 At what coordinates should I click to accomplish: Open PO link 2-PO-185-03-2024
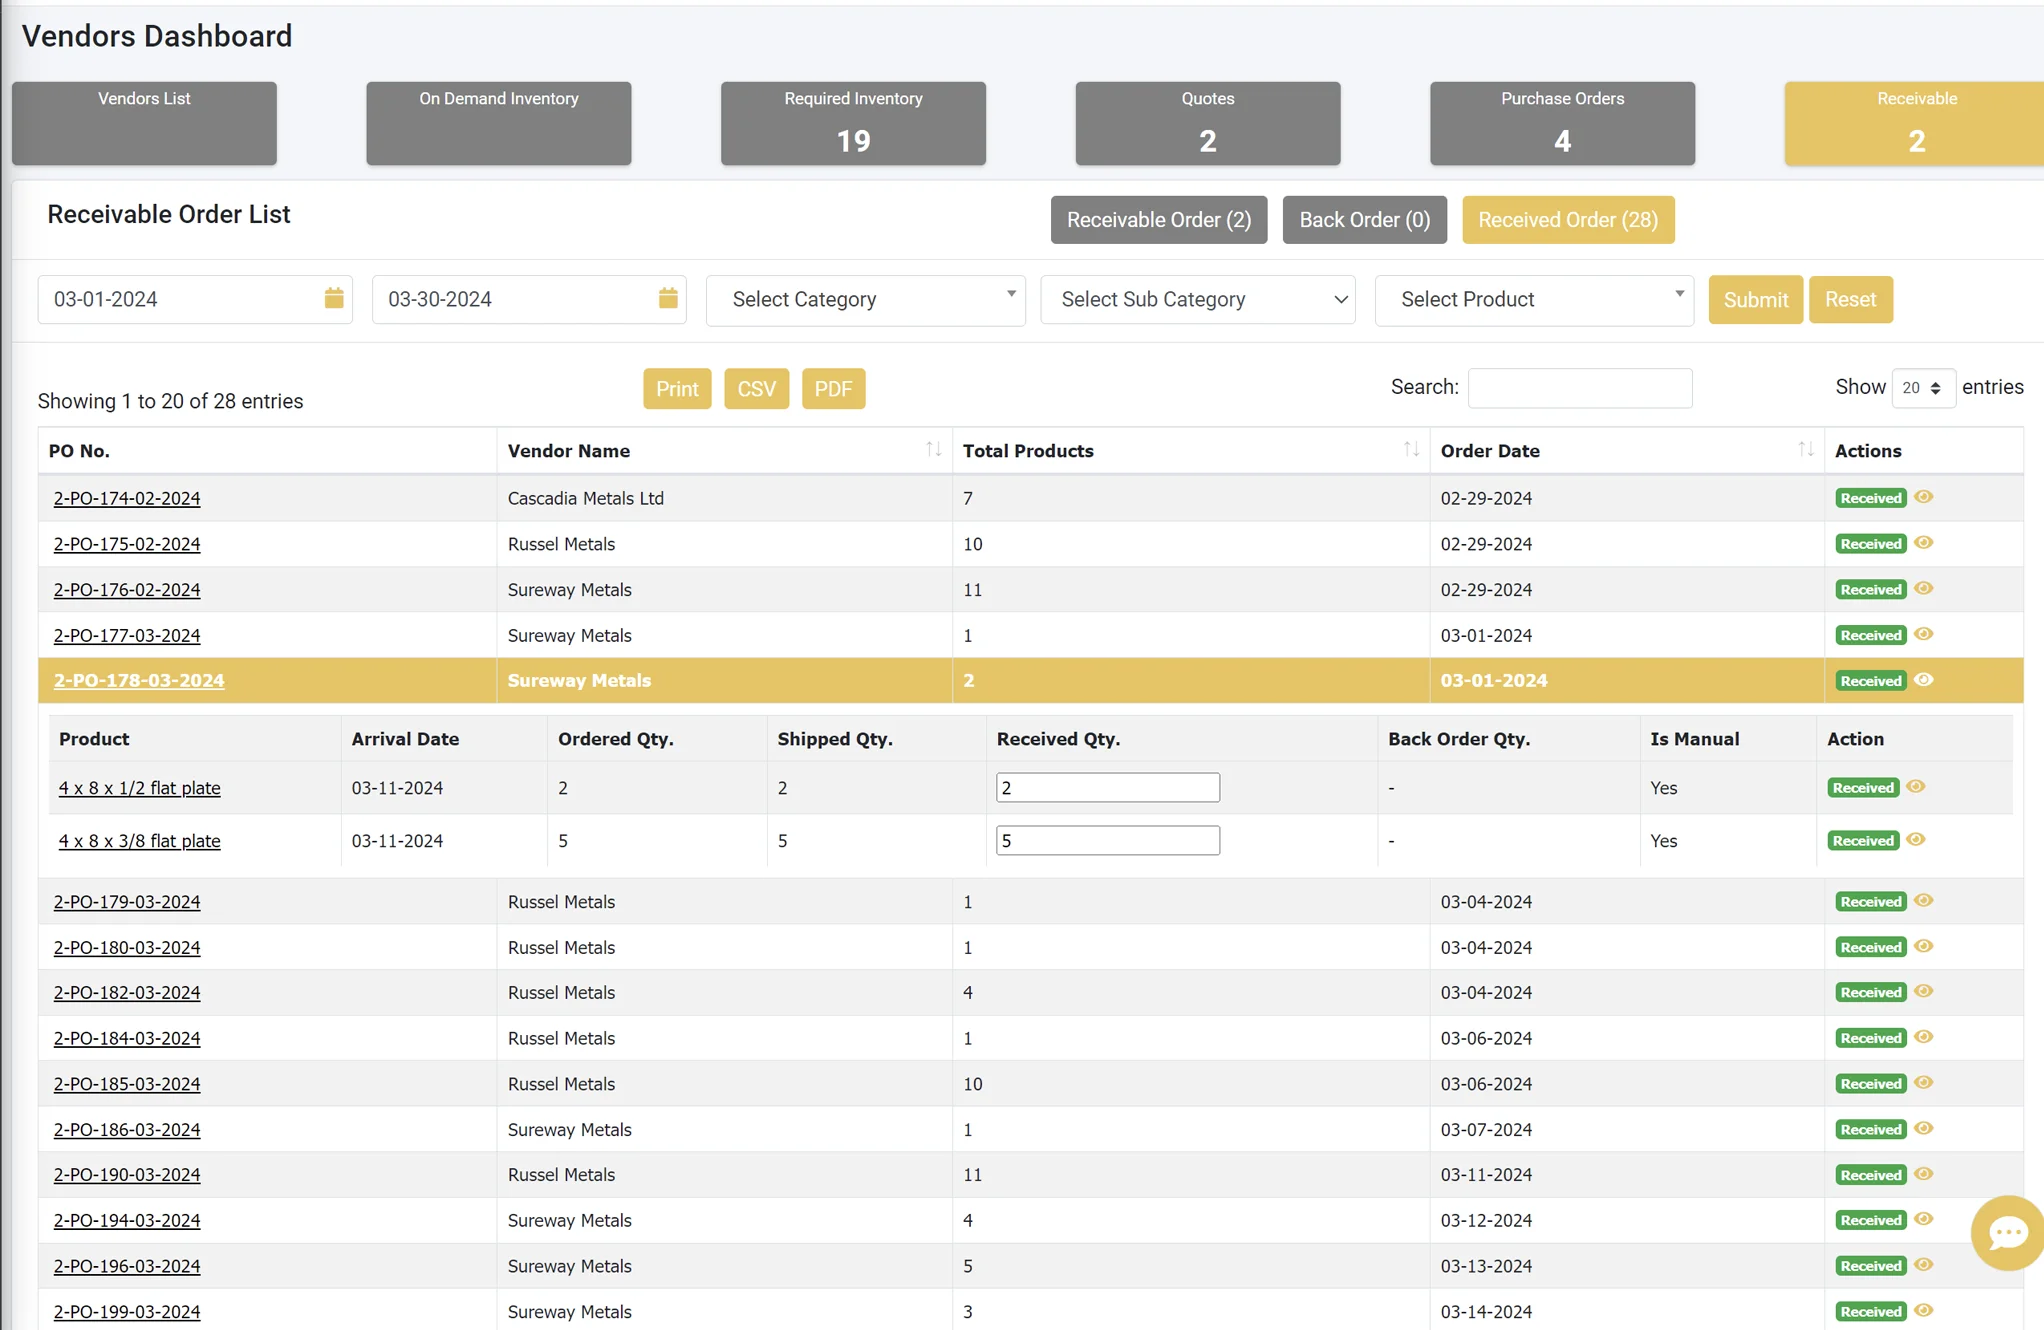click(x=127, y=1084)
